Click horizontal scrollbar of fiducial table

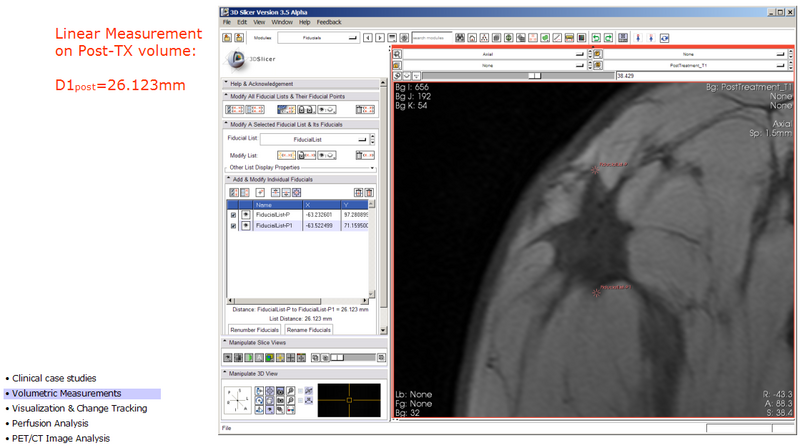(298, 301)
